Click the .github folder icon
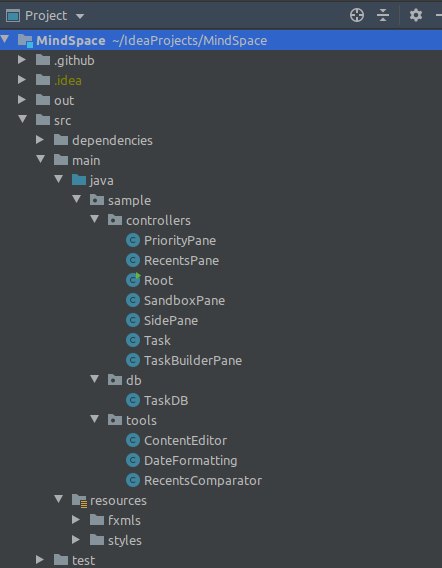Viewport: 442px width, 568px height. click(x=43, y=59)
